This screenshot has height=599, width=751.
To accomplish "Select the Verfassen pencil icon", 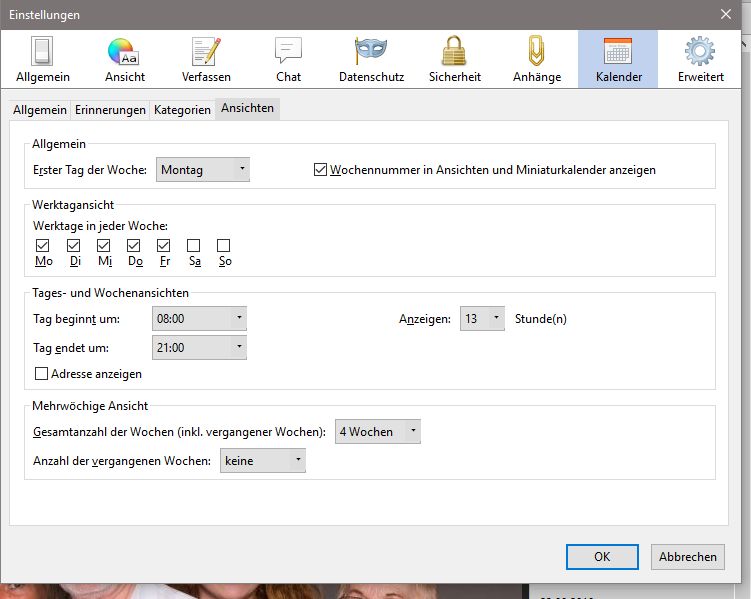I will pyautogui.click(x=206, y=59).
